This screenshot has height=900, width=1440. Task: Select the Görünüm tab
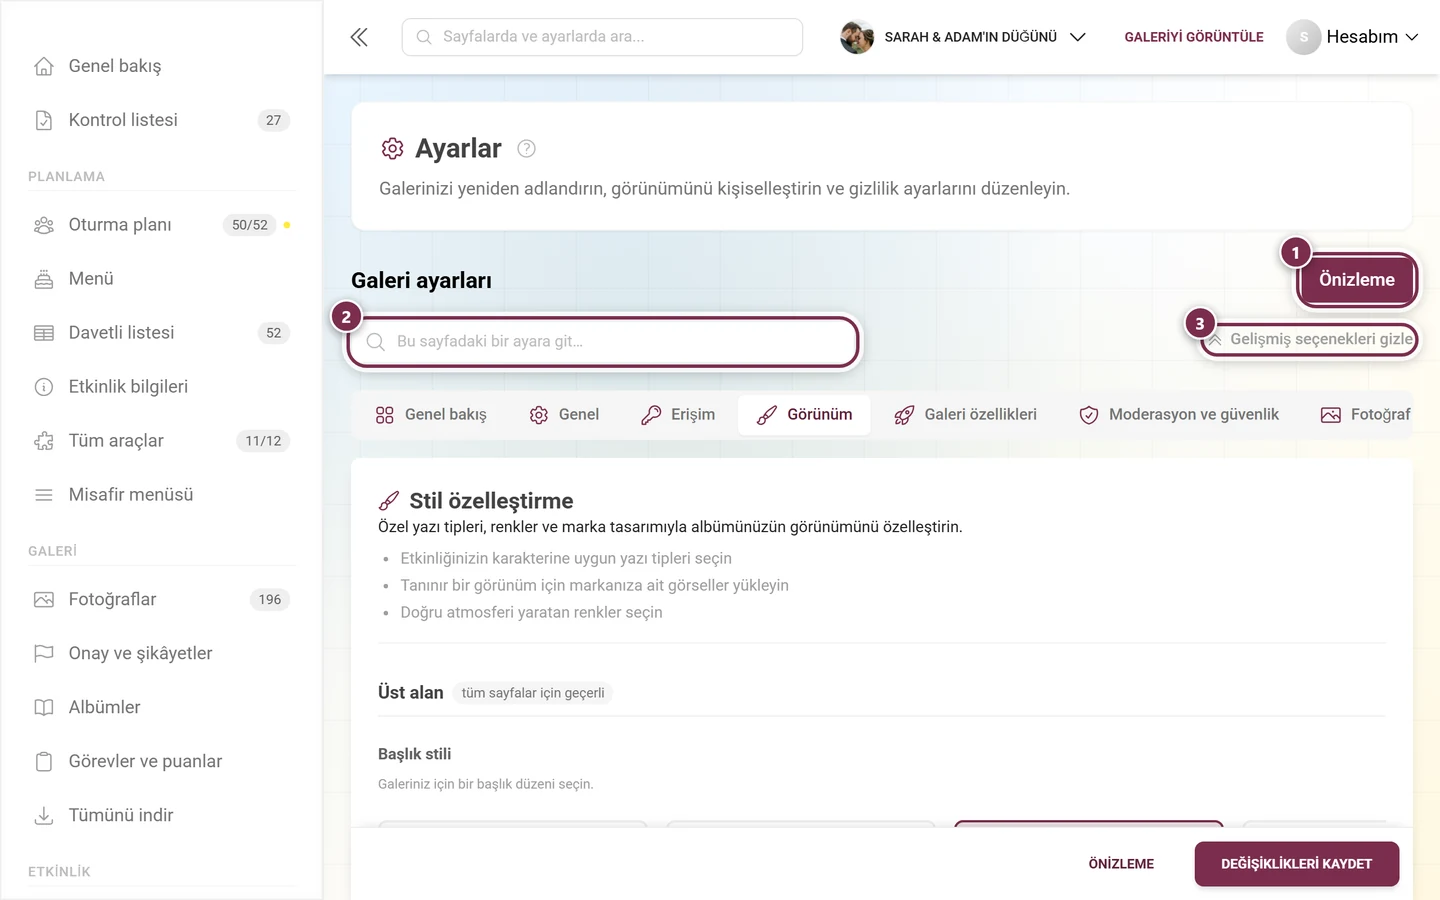coord(804,415)
